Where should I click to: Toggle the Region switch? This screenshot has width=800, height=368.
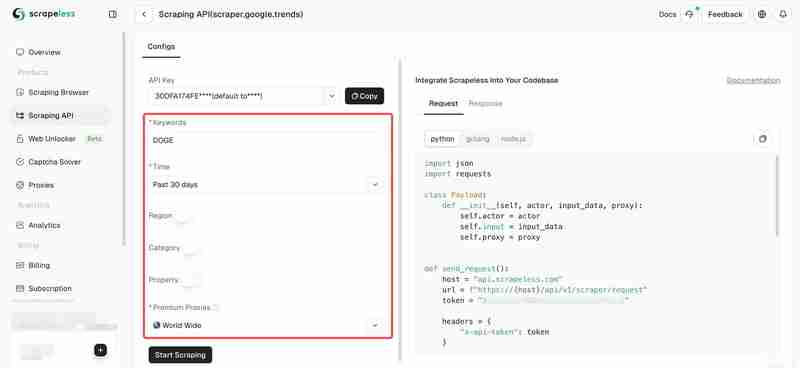(x=184, y=219)
